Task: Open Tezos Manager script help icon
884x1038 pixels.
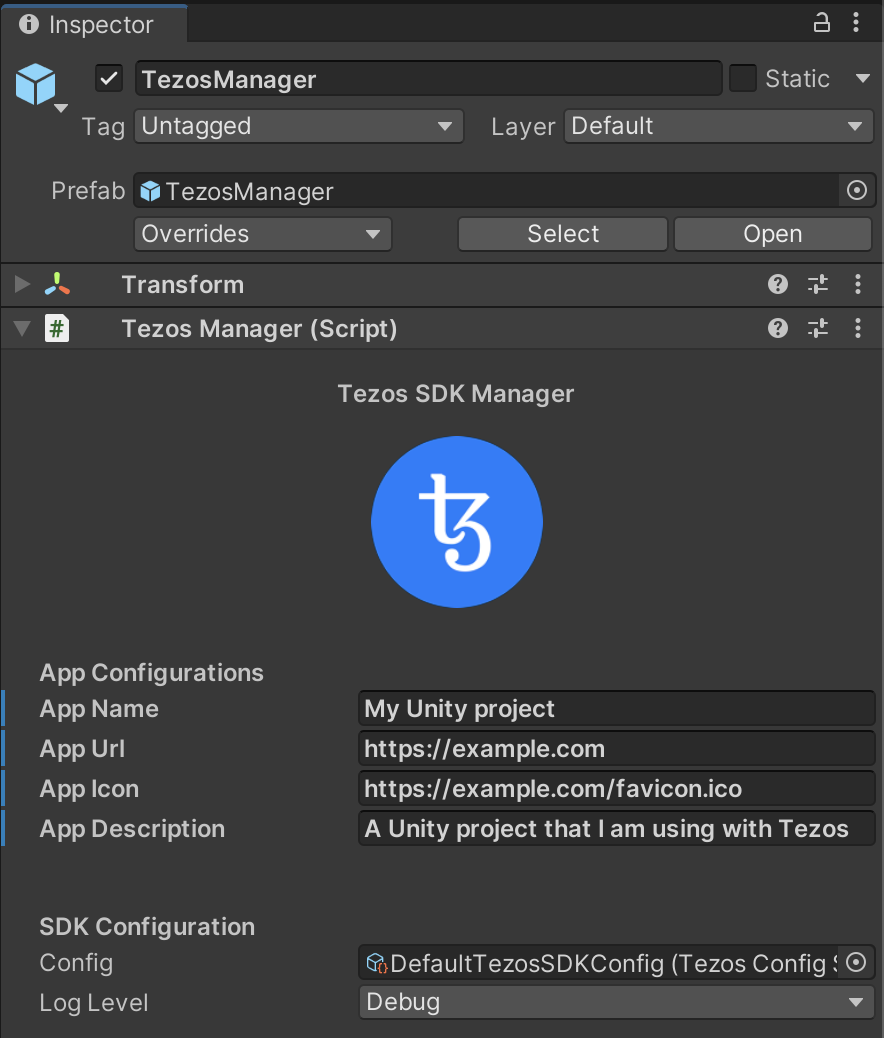Action: tap(778, 328)
